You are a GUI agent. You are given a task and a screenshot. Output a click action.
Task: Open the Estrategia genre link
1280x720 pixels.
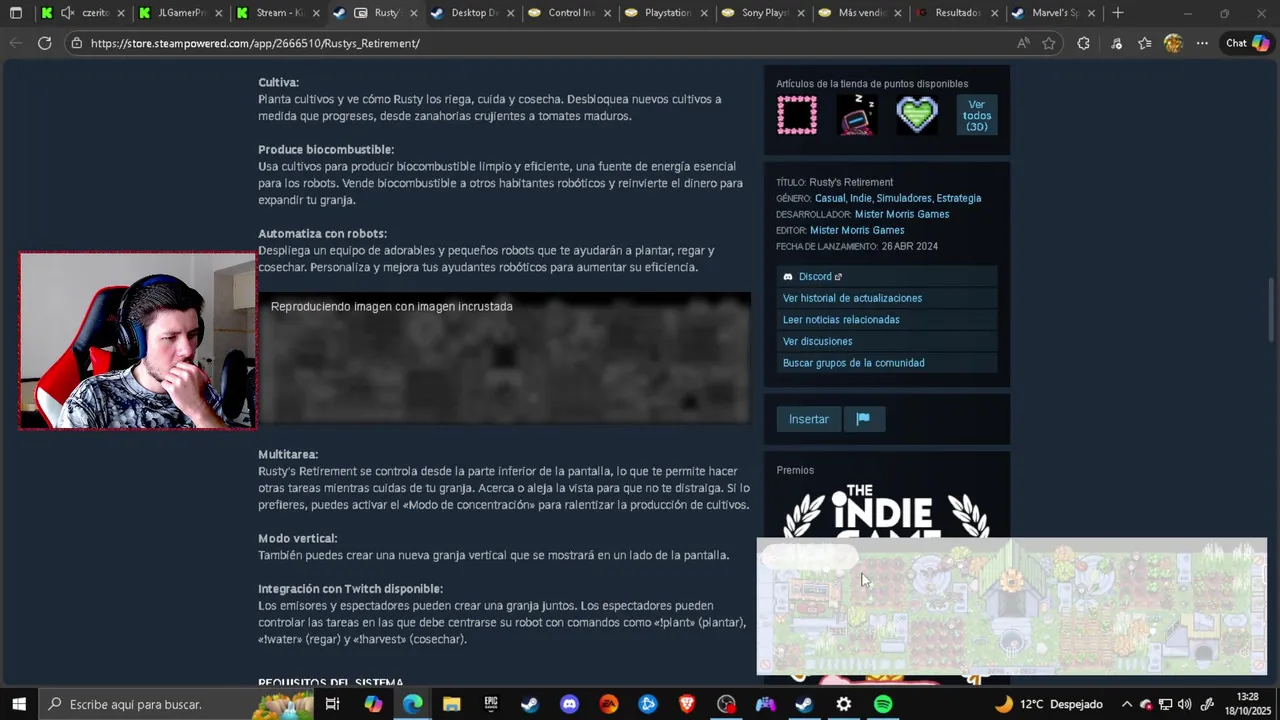tap(959, 198)
